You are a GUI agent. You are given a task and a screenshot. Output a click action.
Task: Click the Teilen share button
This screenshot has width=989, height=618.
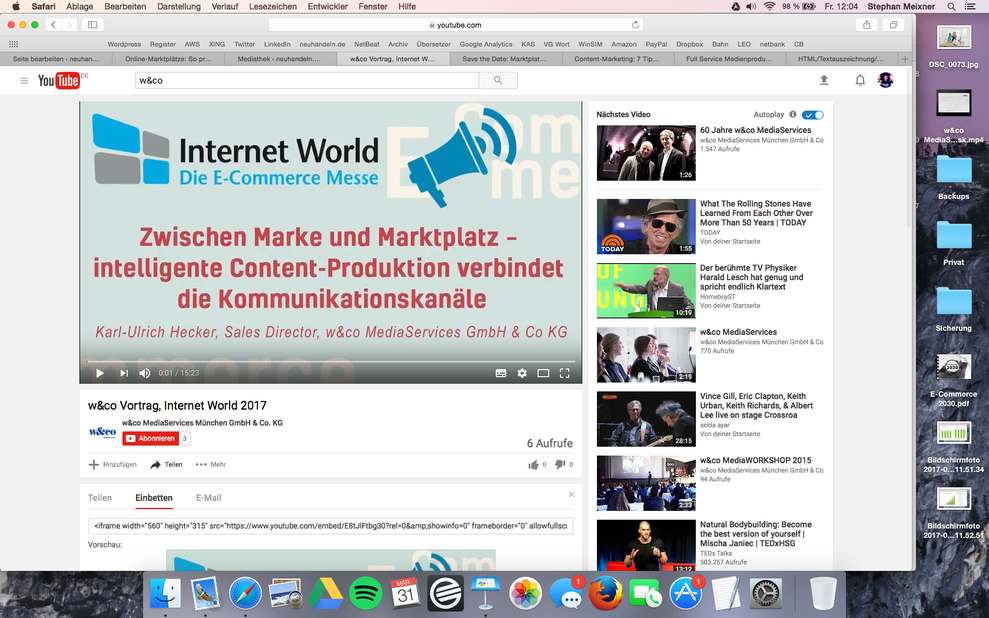point(167,465)
